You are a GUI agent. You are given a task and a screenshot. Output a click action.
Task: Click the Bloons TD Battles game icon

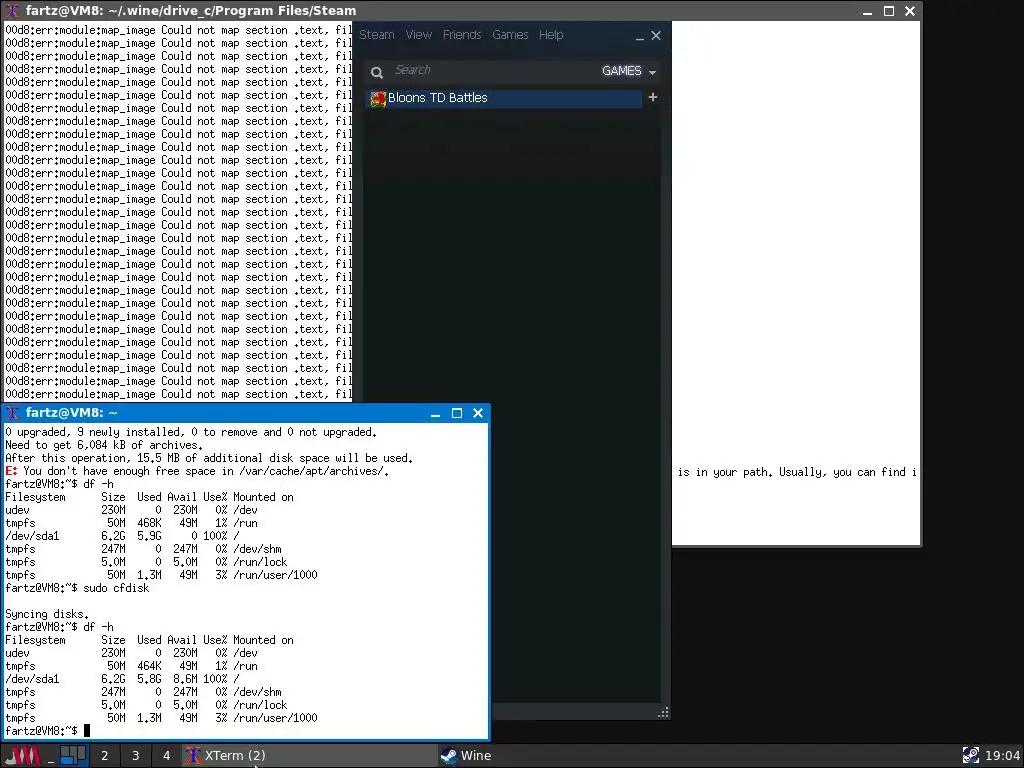click(378, 99)
